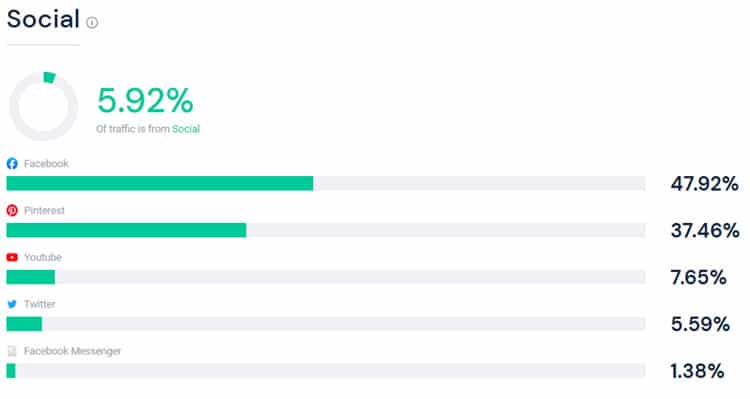This screenshot has width=750, height=399.
Task: Click the Social section heading
Action: click(44, 20)
